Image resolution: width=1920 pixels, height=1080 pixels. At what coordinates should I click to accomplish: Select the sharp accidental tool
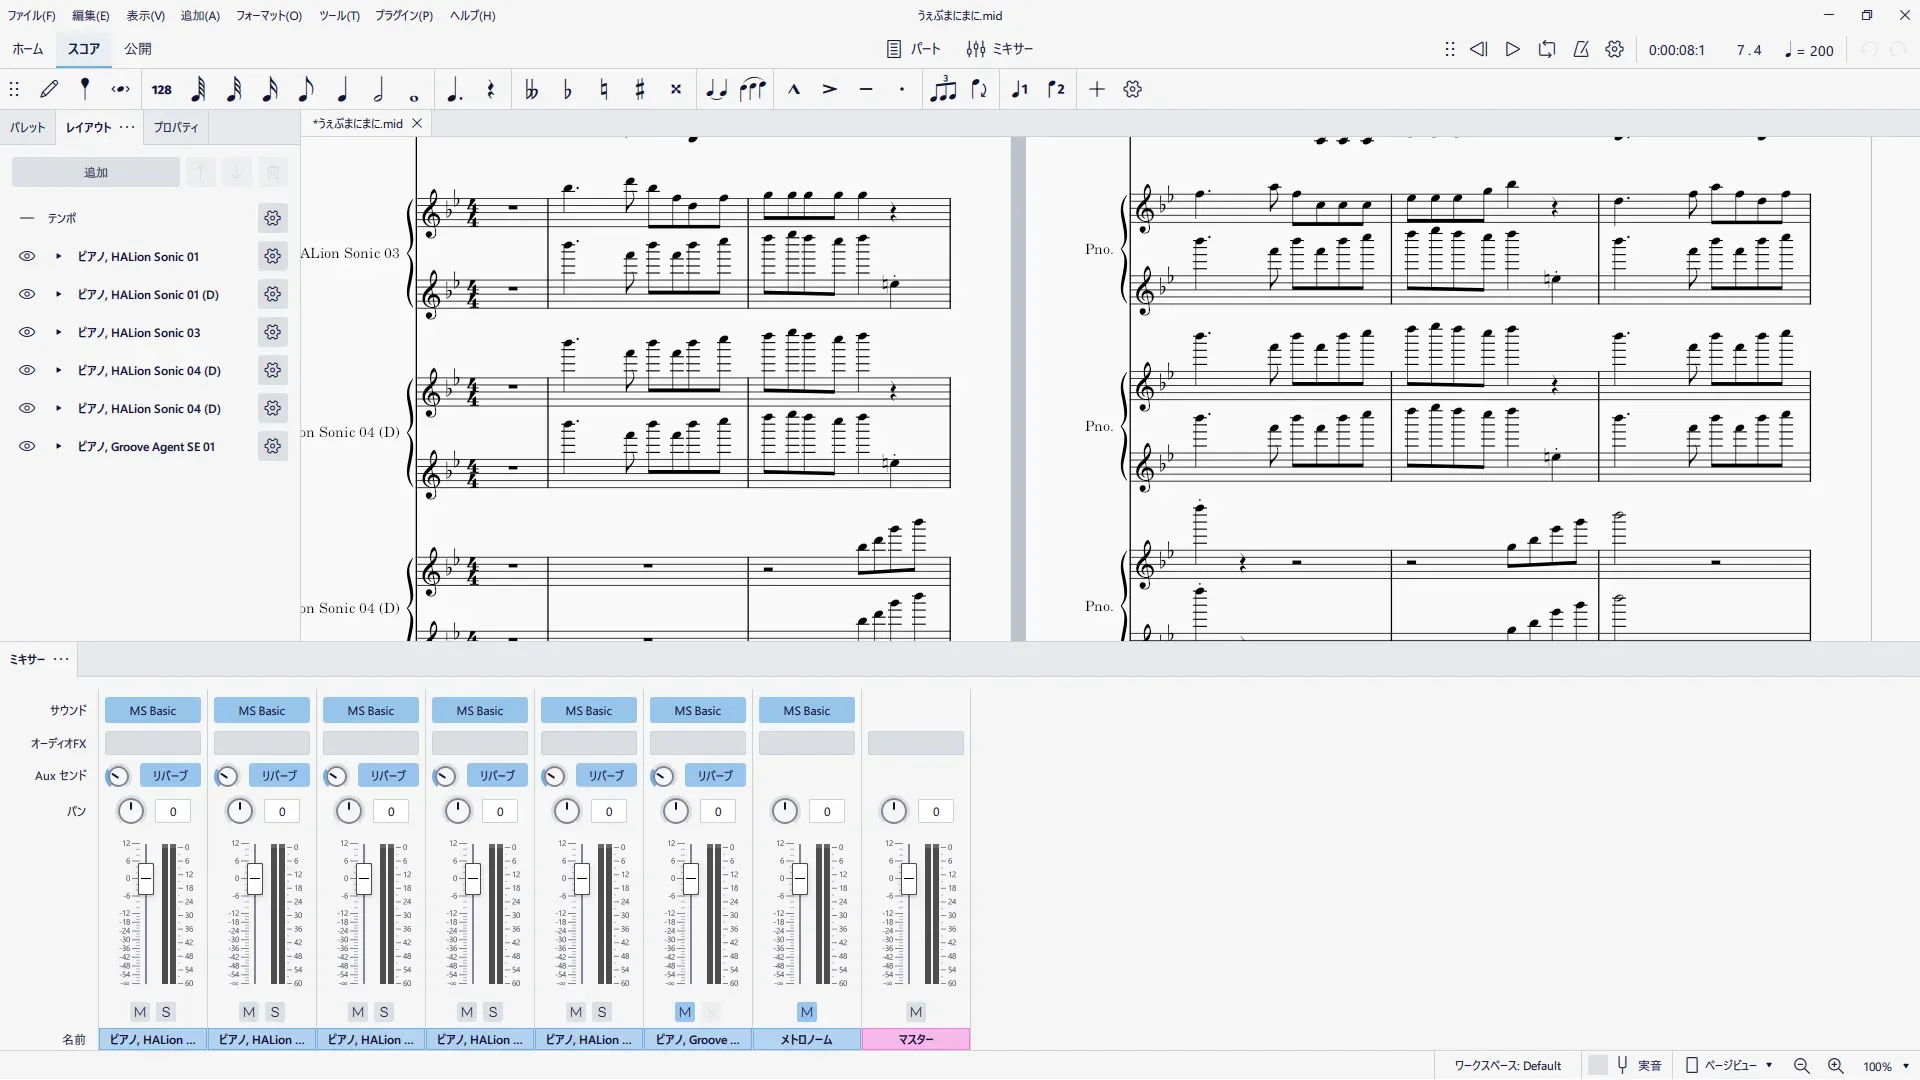tap(640, 90)
